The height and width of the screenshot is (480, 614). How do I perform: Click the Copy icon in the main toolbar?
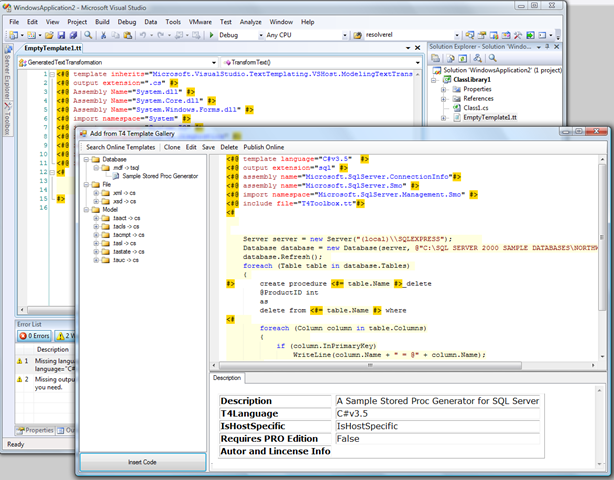click(x=116, y=35)
